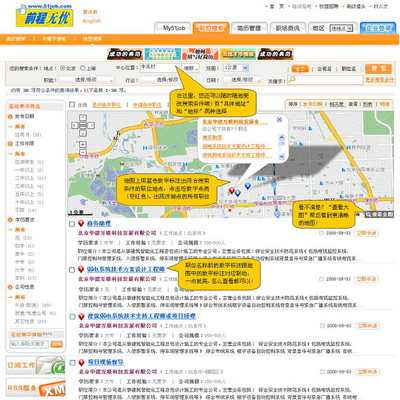This screenshot has width=400, height=400.
Task: Open the 日期 选择/修改 selector
Action: (x=242, y=80)
